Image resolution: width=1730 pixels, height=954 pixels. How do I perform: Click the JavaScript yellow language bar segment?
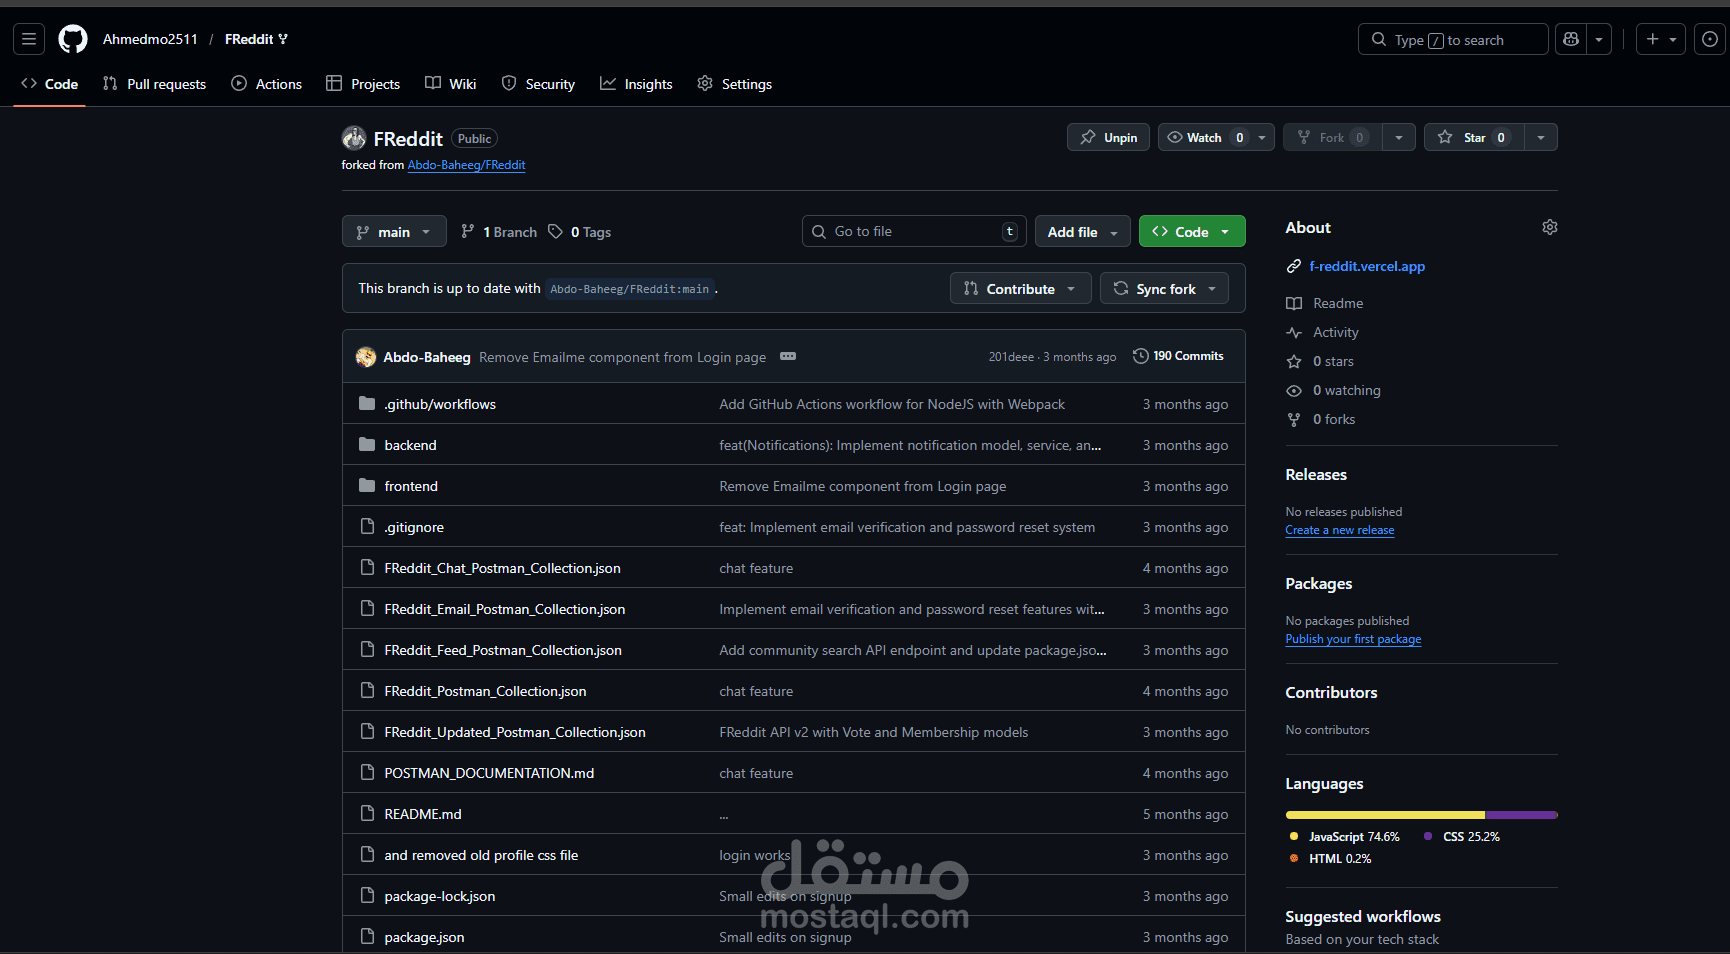pos(1385,815)
